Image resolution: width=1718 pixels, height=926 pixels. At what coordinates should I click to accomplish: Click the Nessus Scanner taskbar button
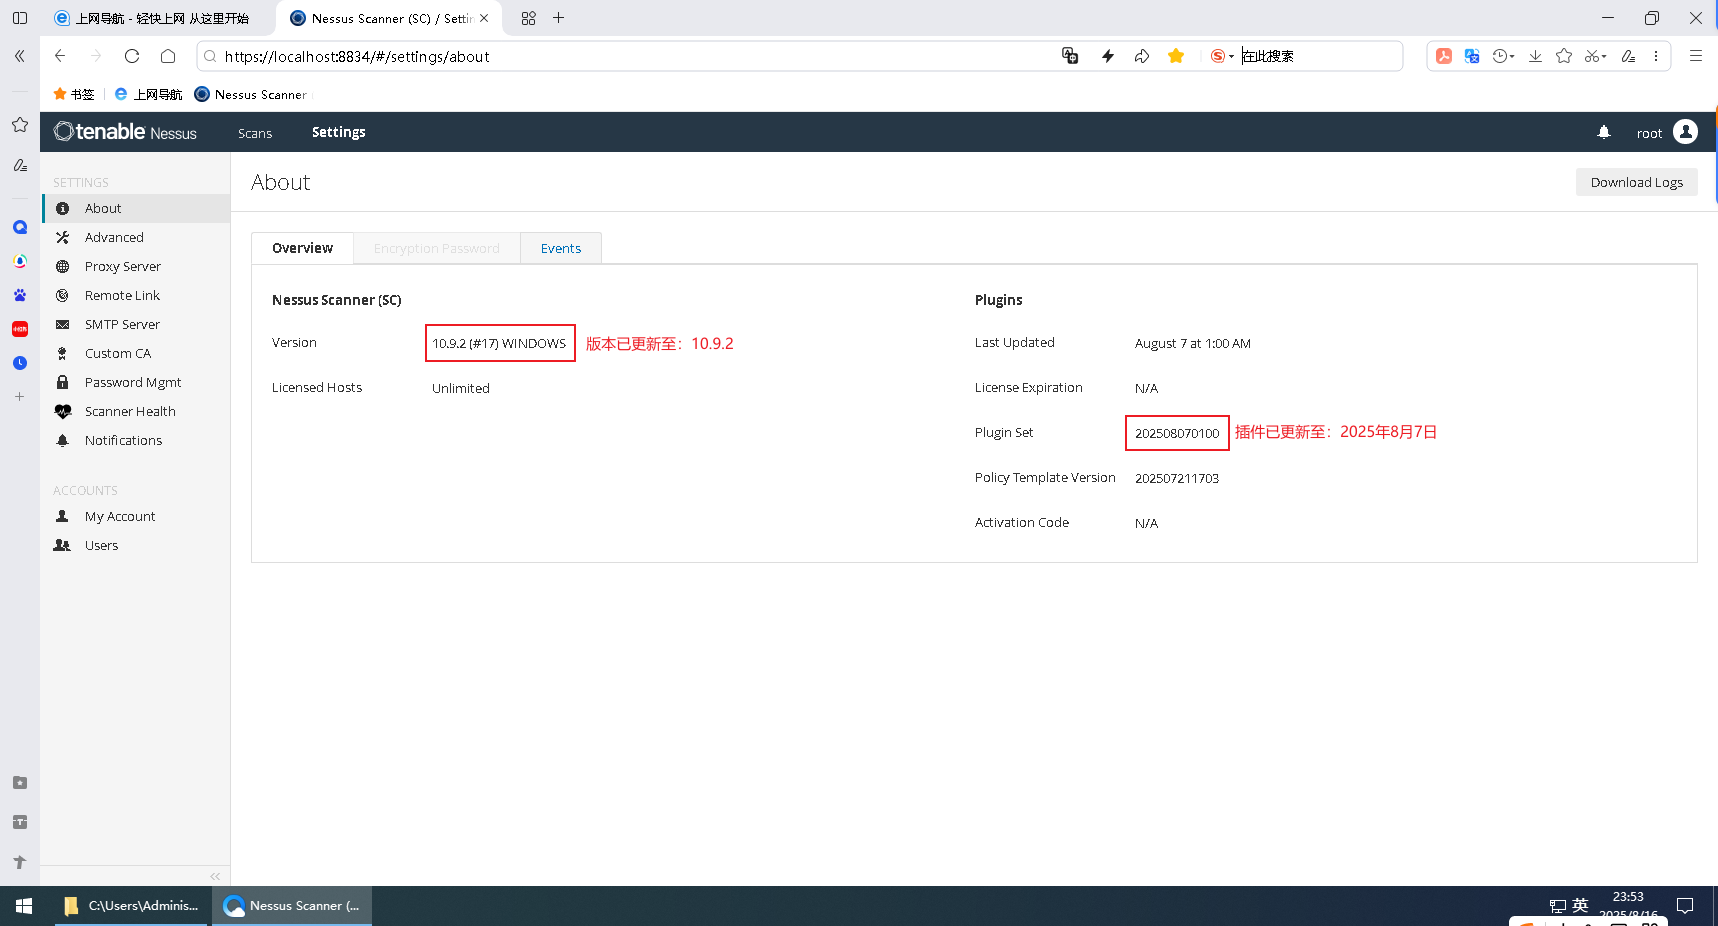(x=292, y=906)
